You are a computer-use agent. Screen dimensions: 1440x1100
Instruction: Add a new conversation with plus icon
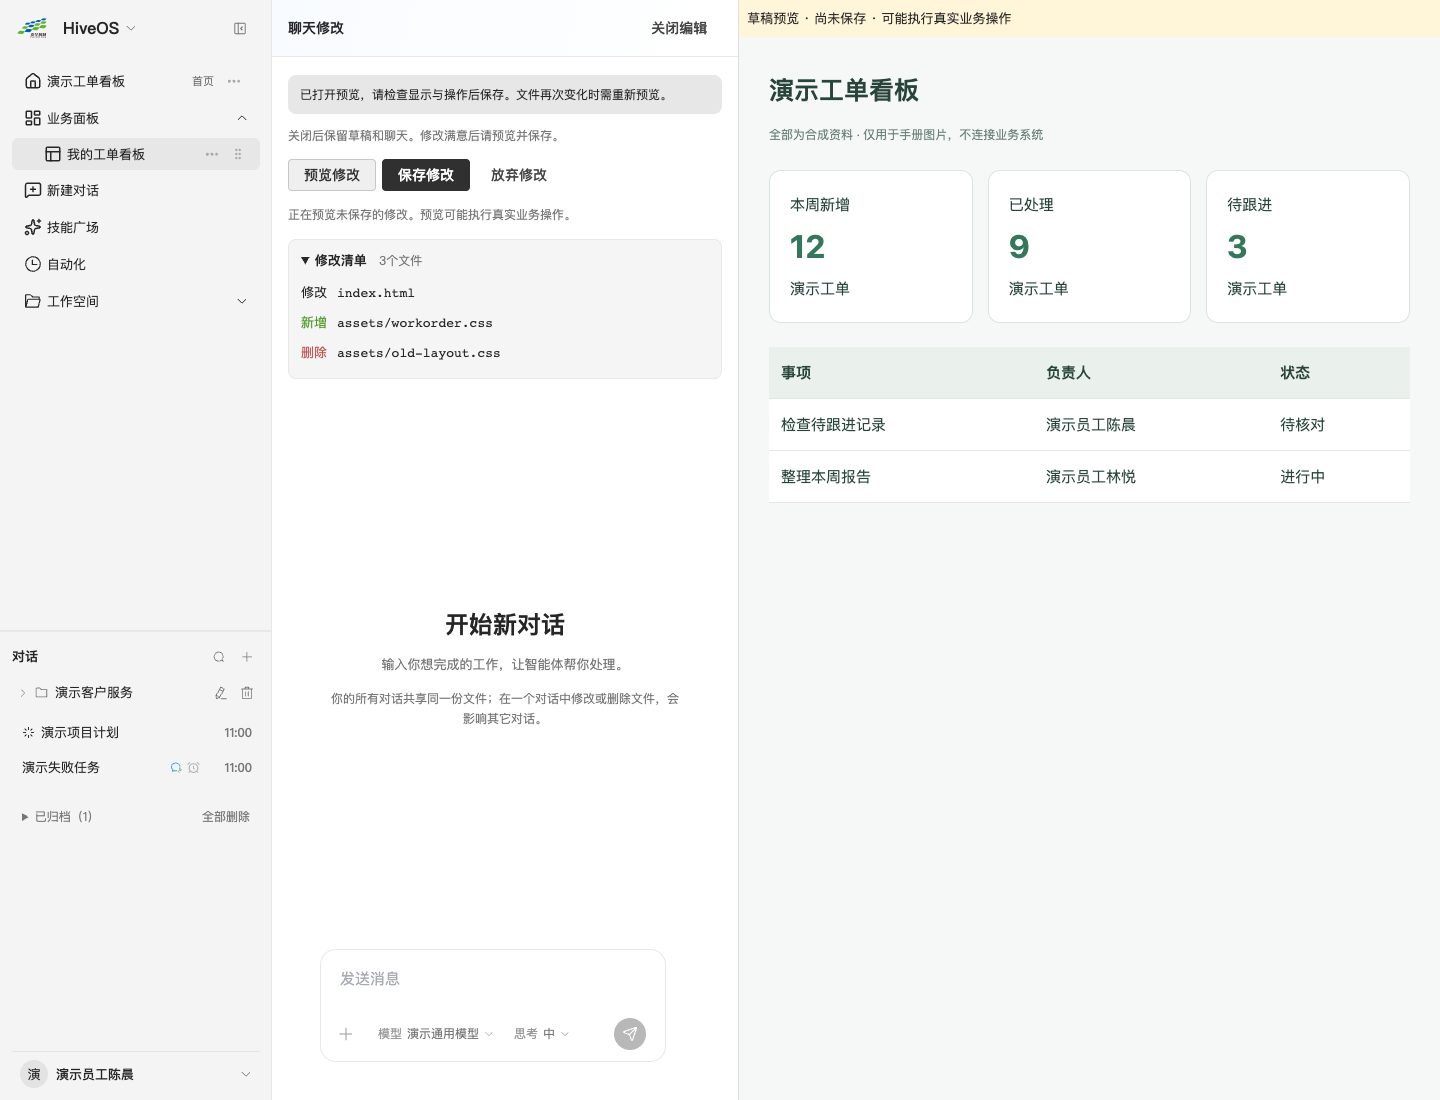(247, 657)
